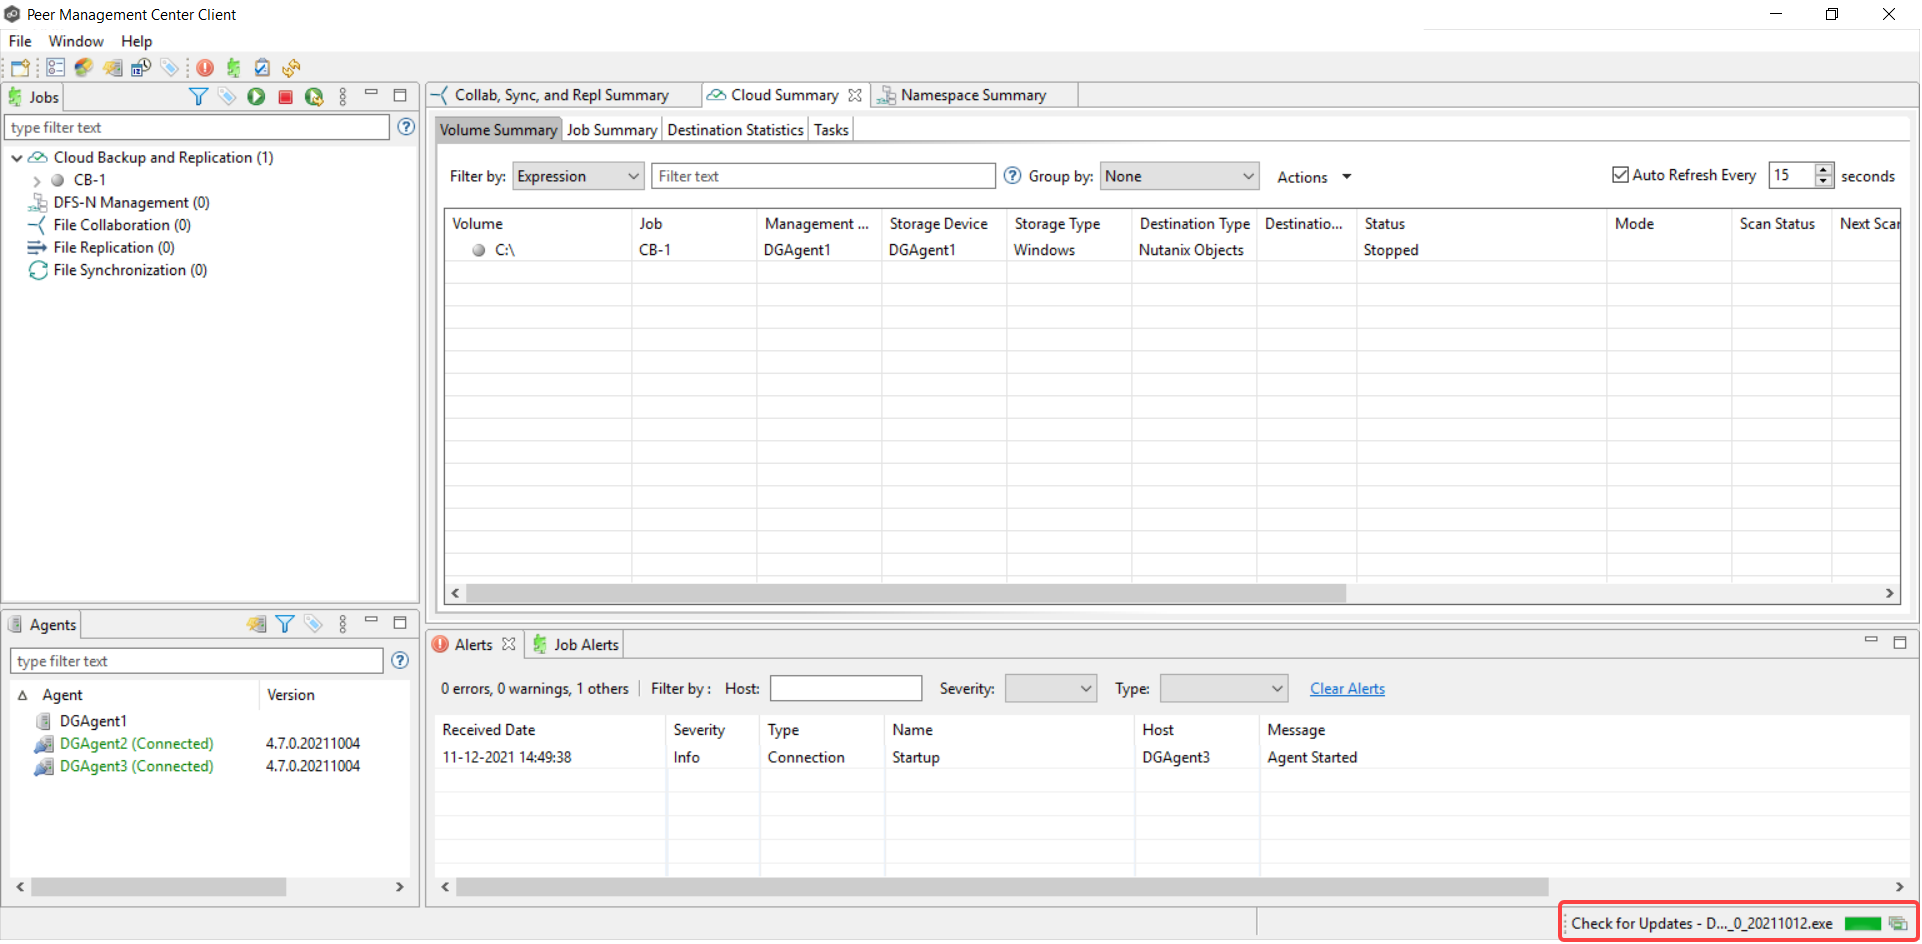This screenshot has height=944, width=1922.
Task: Open the new job icon in main toolbar
Action: point(20,68)
